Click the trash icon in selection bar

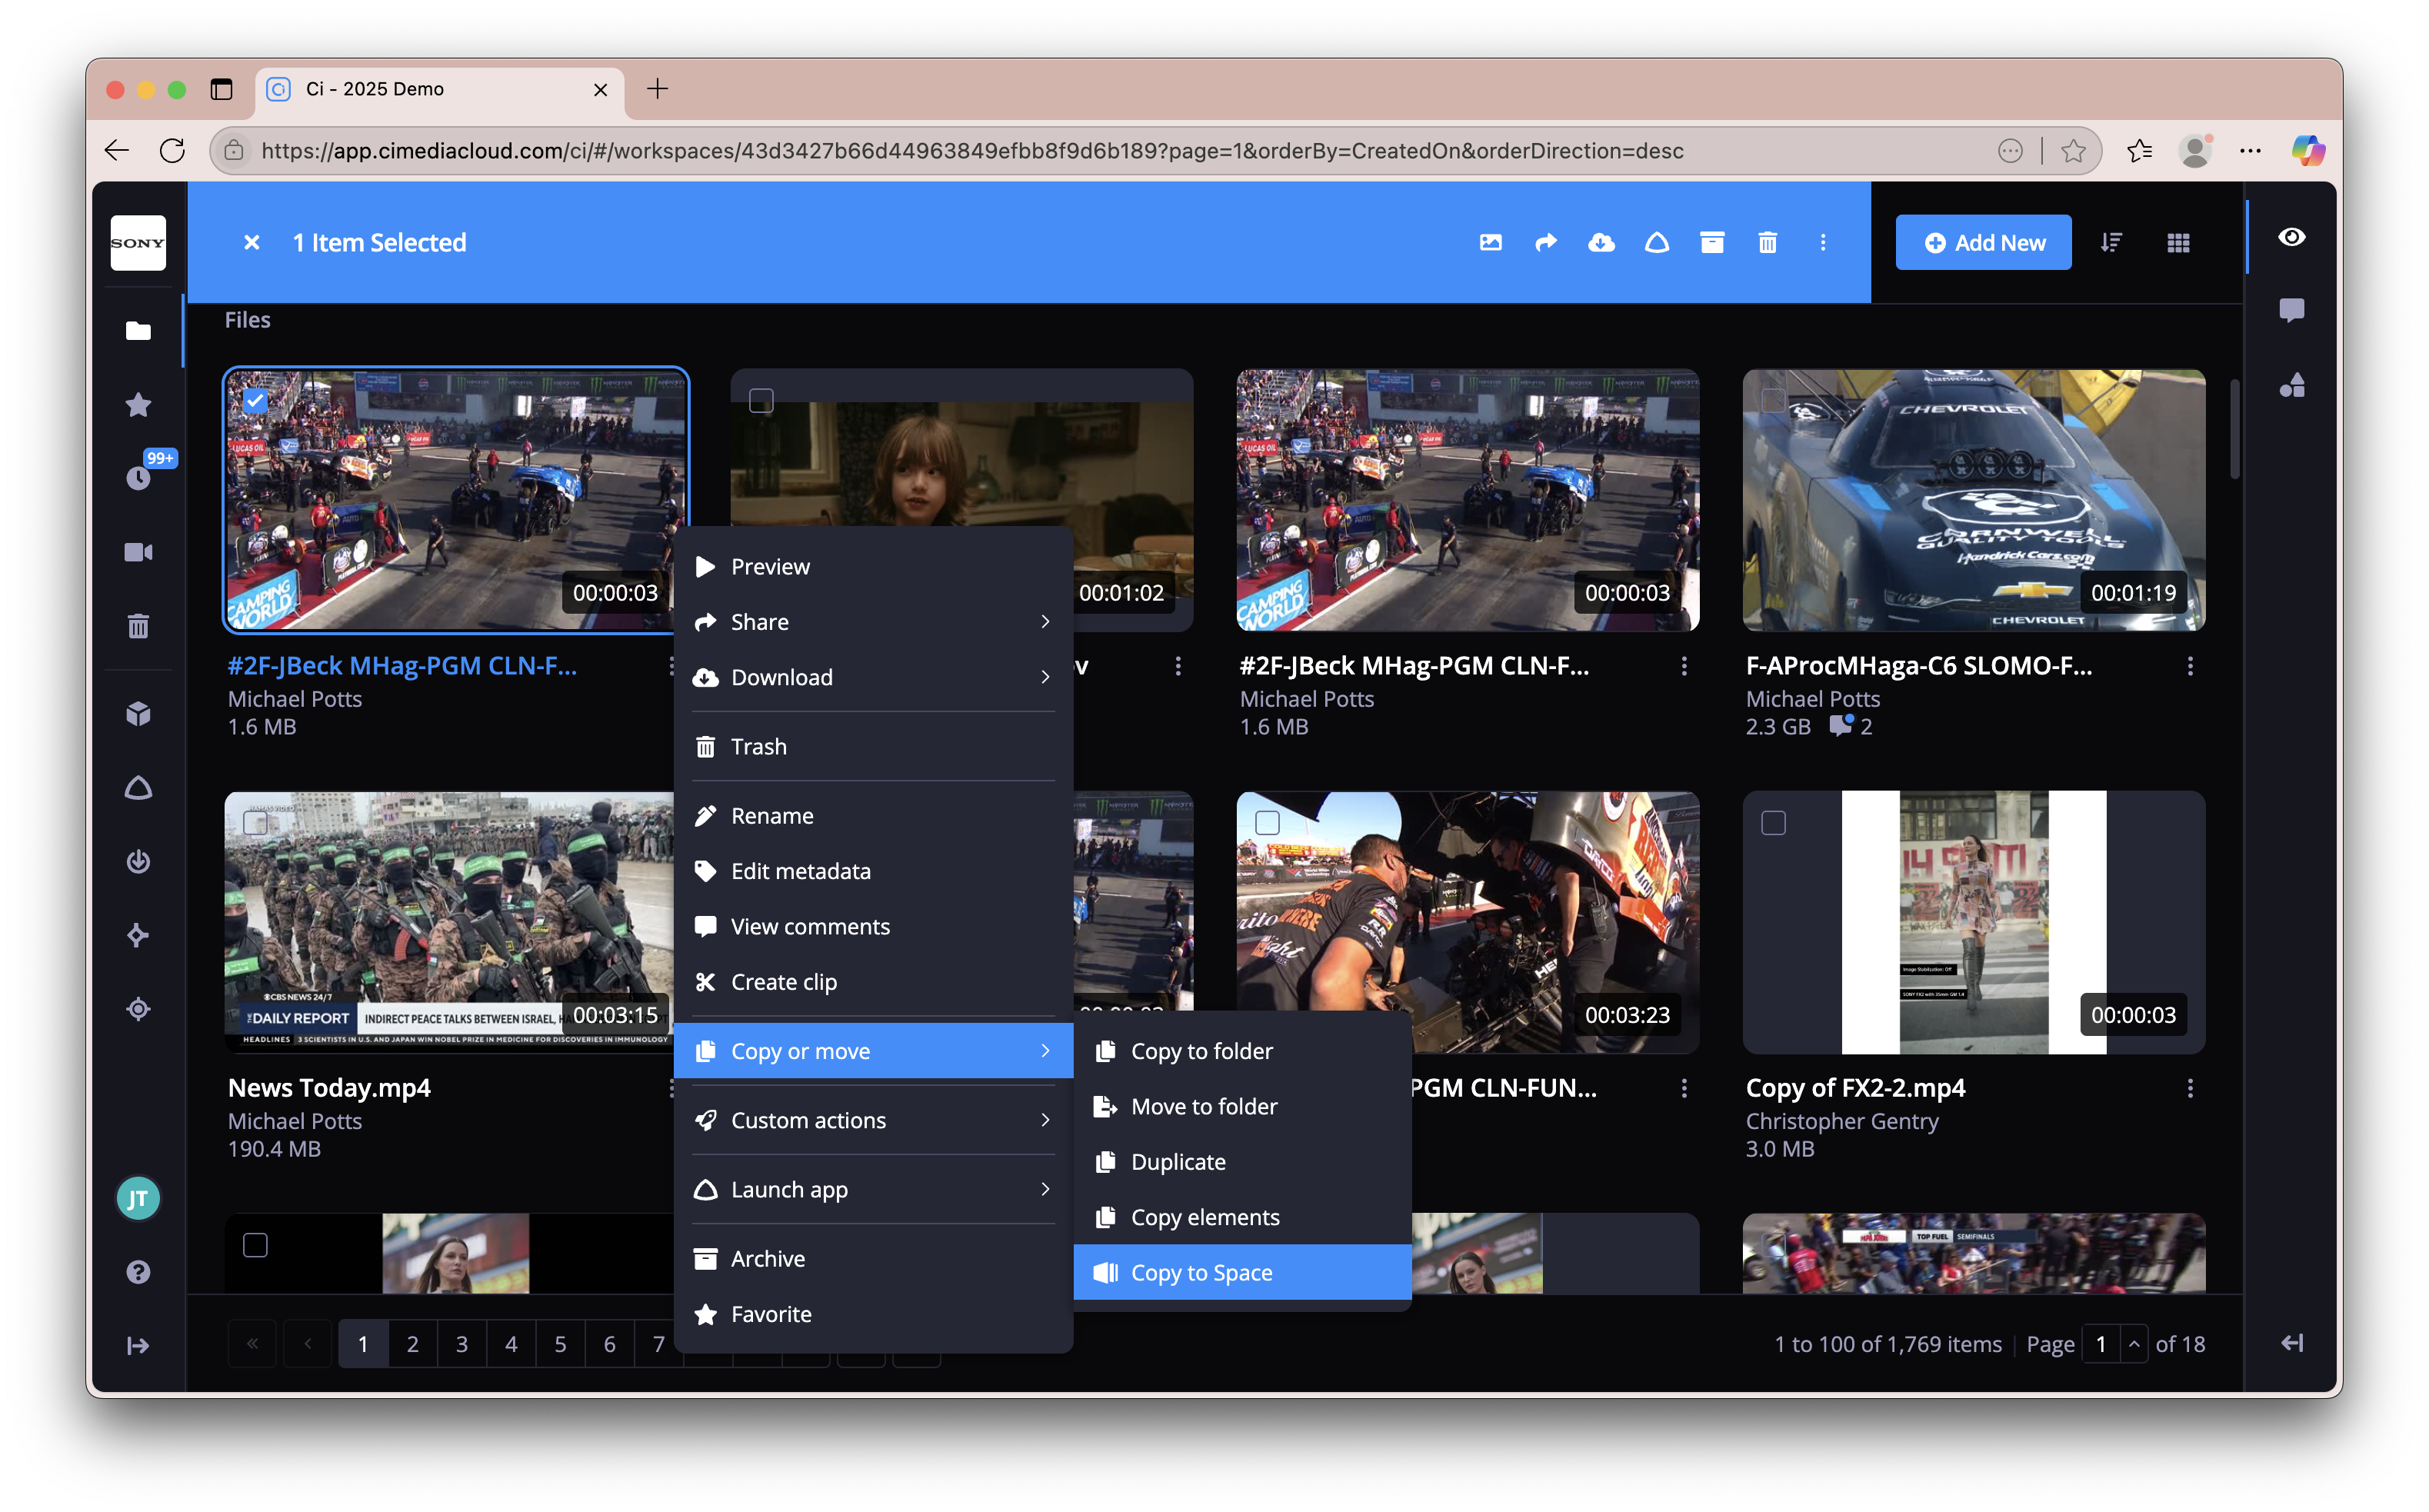tap(1767, 242)
